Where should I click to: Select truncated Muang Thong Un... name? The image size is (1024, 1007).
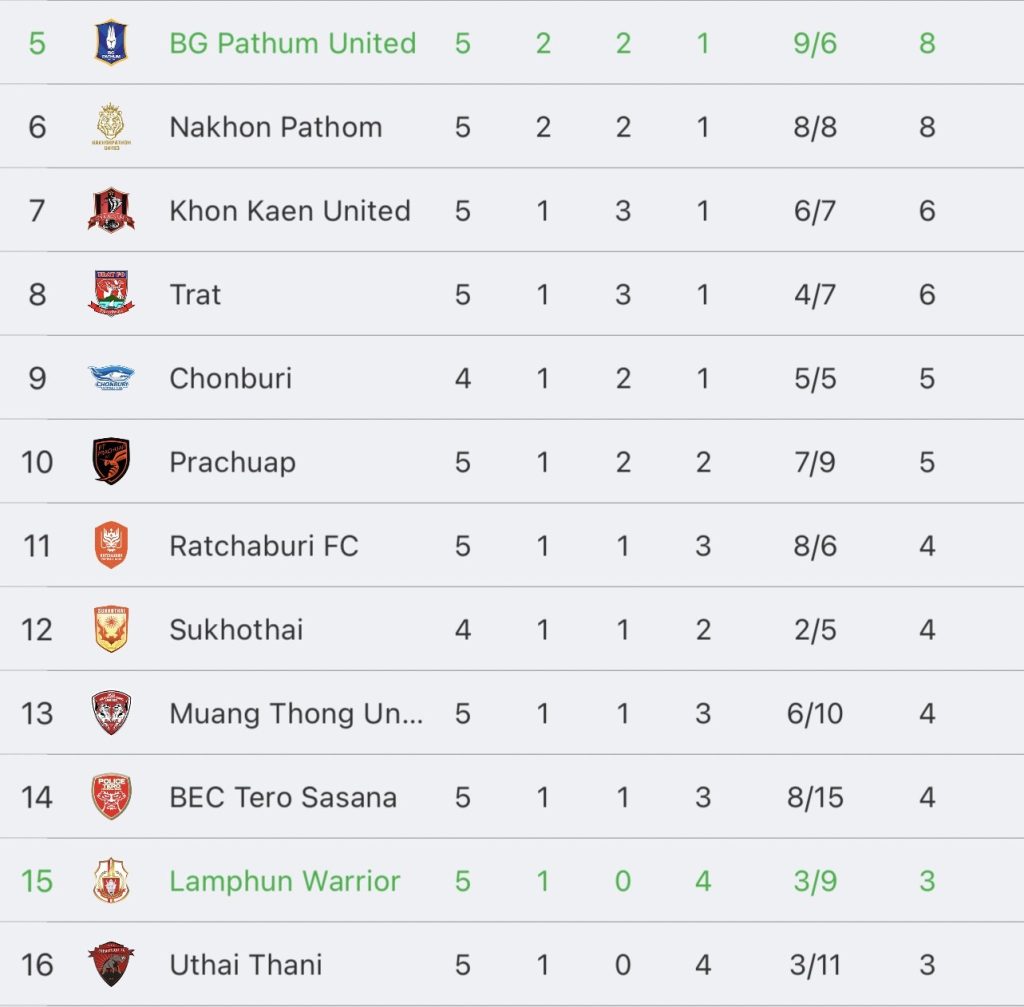[296, 713]
